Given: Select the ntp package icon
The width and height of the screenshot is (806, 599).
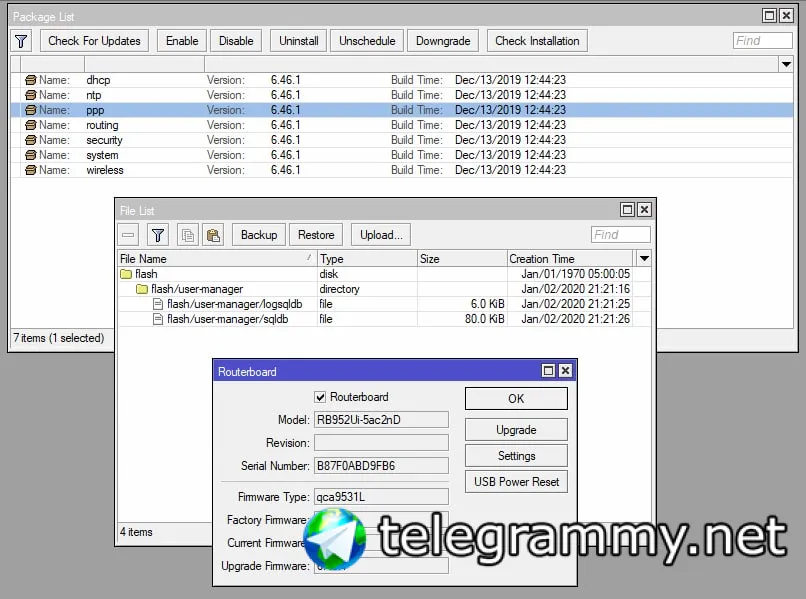Looking at the screenshot, I should [31, 95].
